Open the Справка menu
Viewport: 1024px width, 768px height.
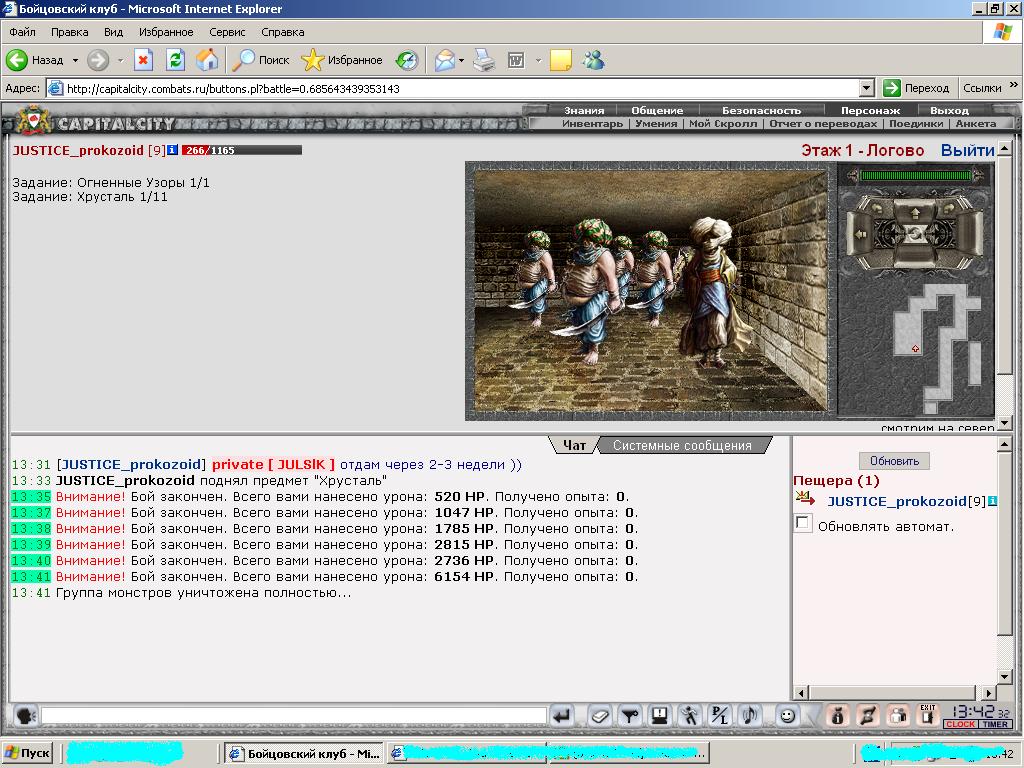[283, 32]
